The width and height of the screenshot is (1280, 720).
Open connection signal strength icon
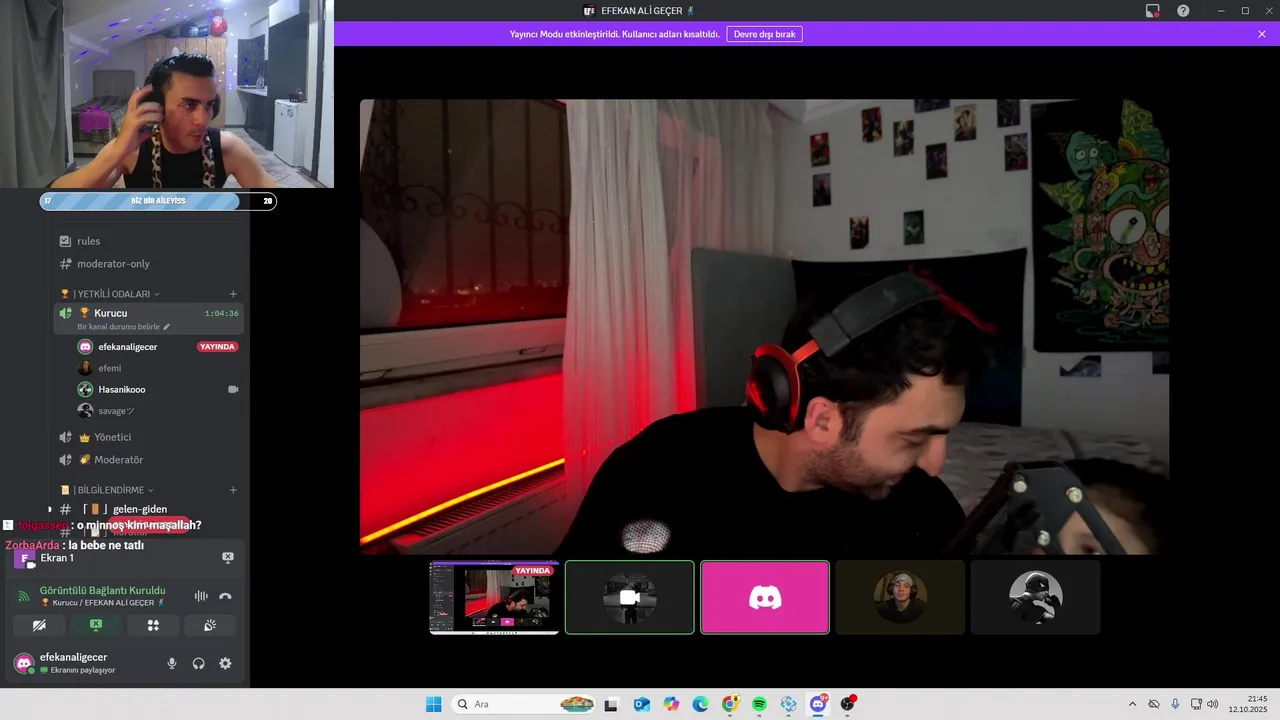[x=24, y=596]
